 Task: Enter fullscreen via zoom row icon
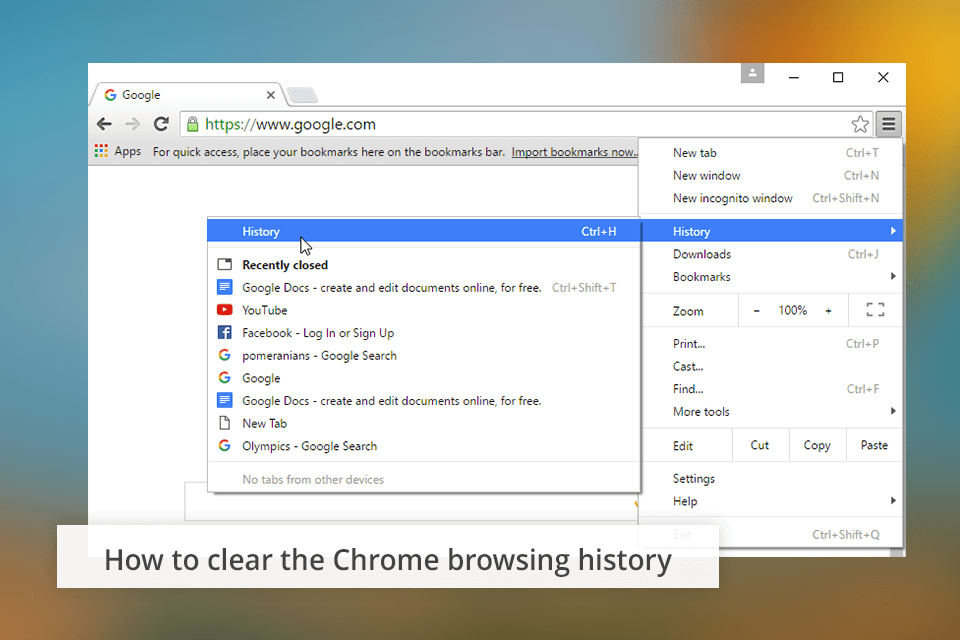click(x=876, y=310)
